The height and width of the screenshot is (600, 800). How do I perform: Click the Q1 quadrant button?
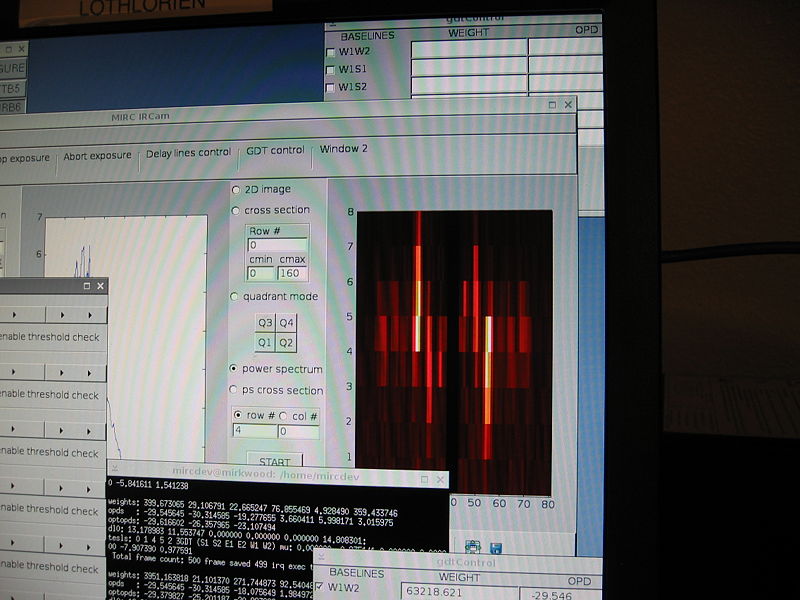pyautogui.click(x=265, y=342)
